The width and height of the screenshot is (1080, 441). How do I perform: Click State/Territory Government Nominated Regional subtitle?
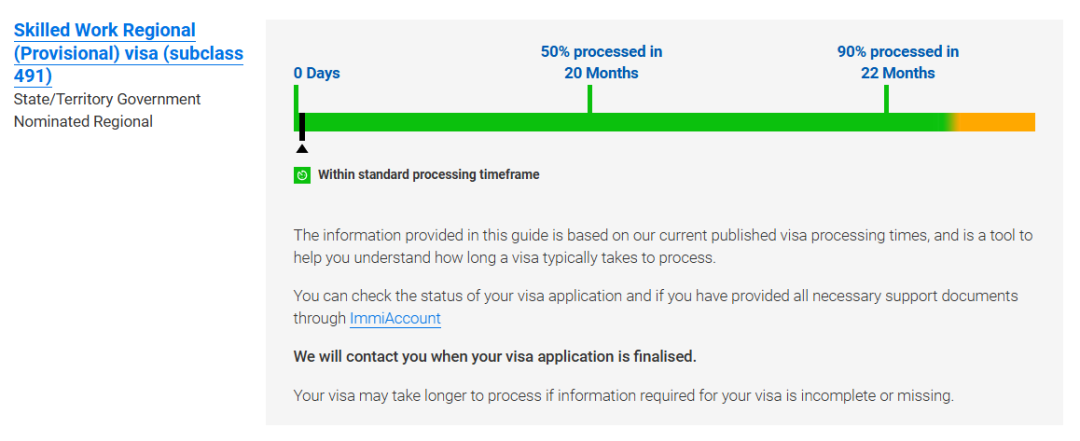click(107, 110)
